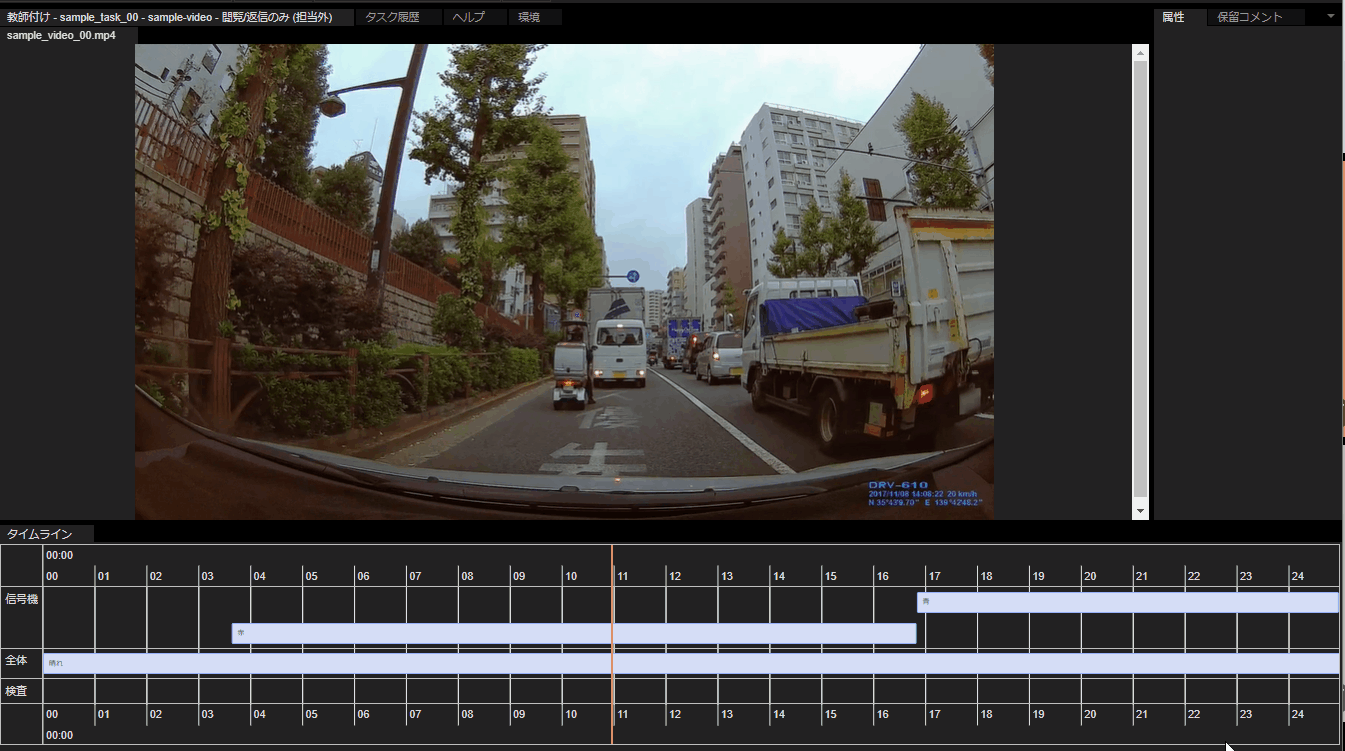Select the 晴れ annotation bar in 全体 row
The width and height of the screenshot is (1345, 751).
[x=691, y=663]
